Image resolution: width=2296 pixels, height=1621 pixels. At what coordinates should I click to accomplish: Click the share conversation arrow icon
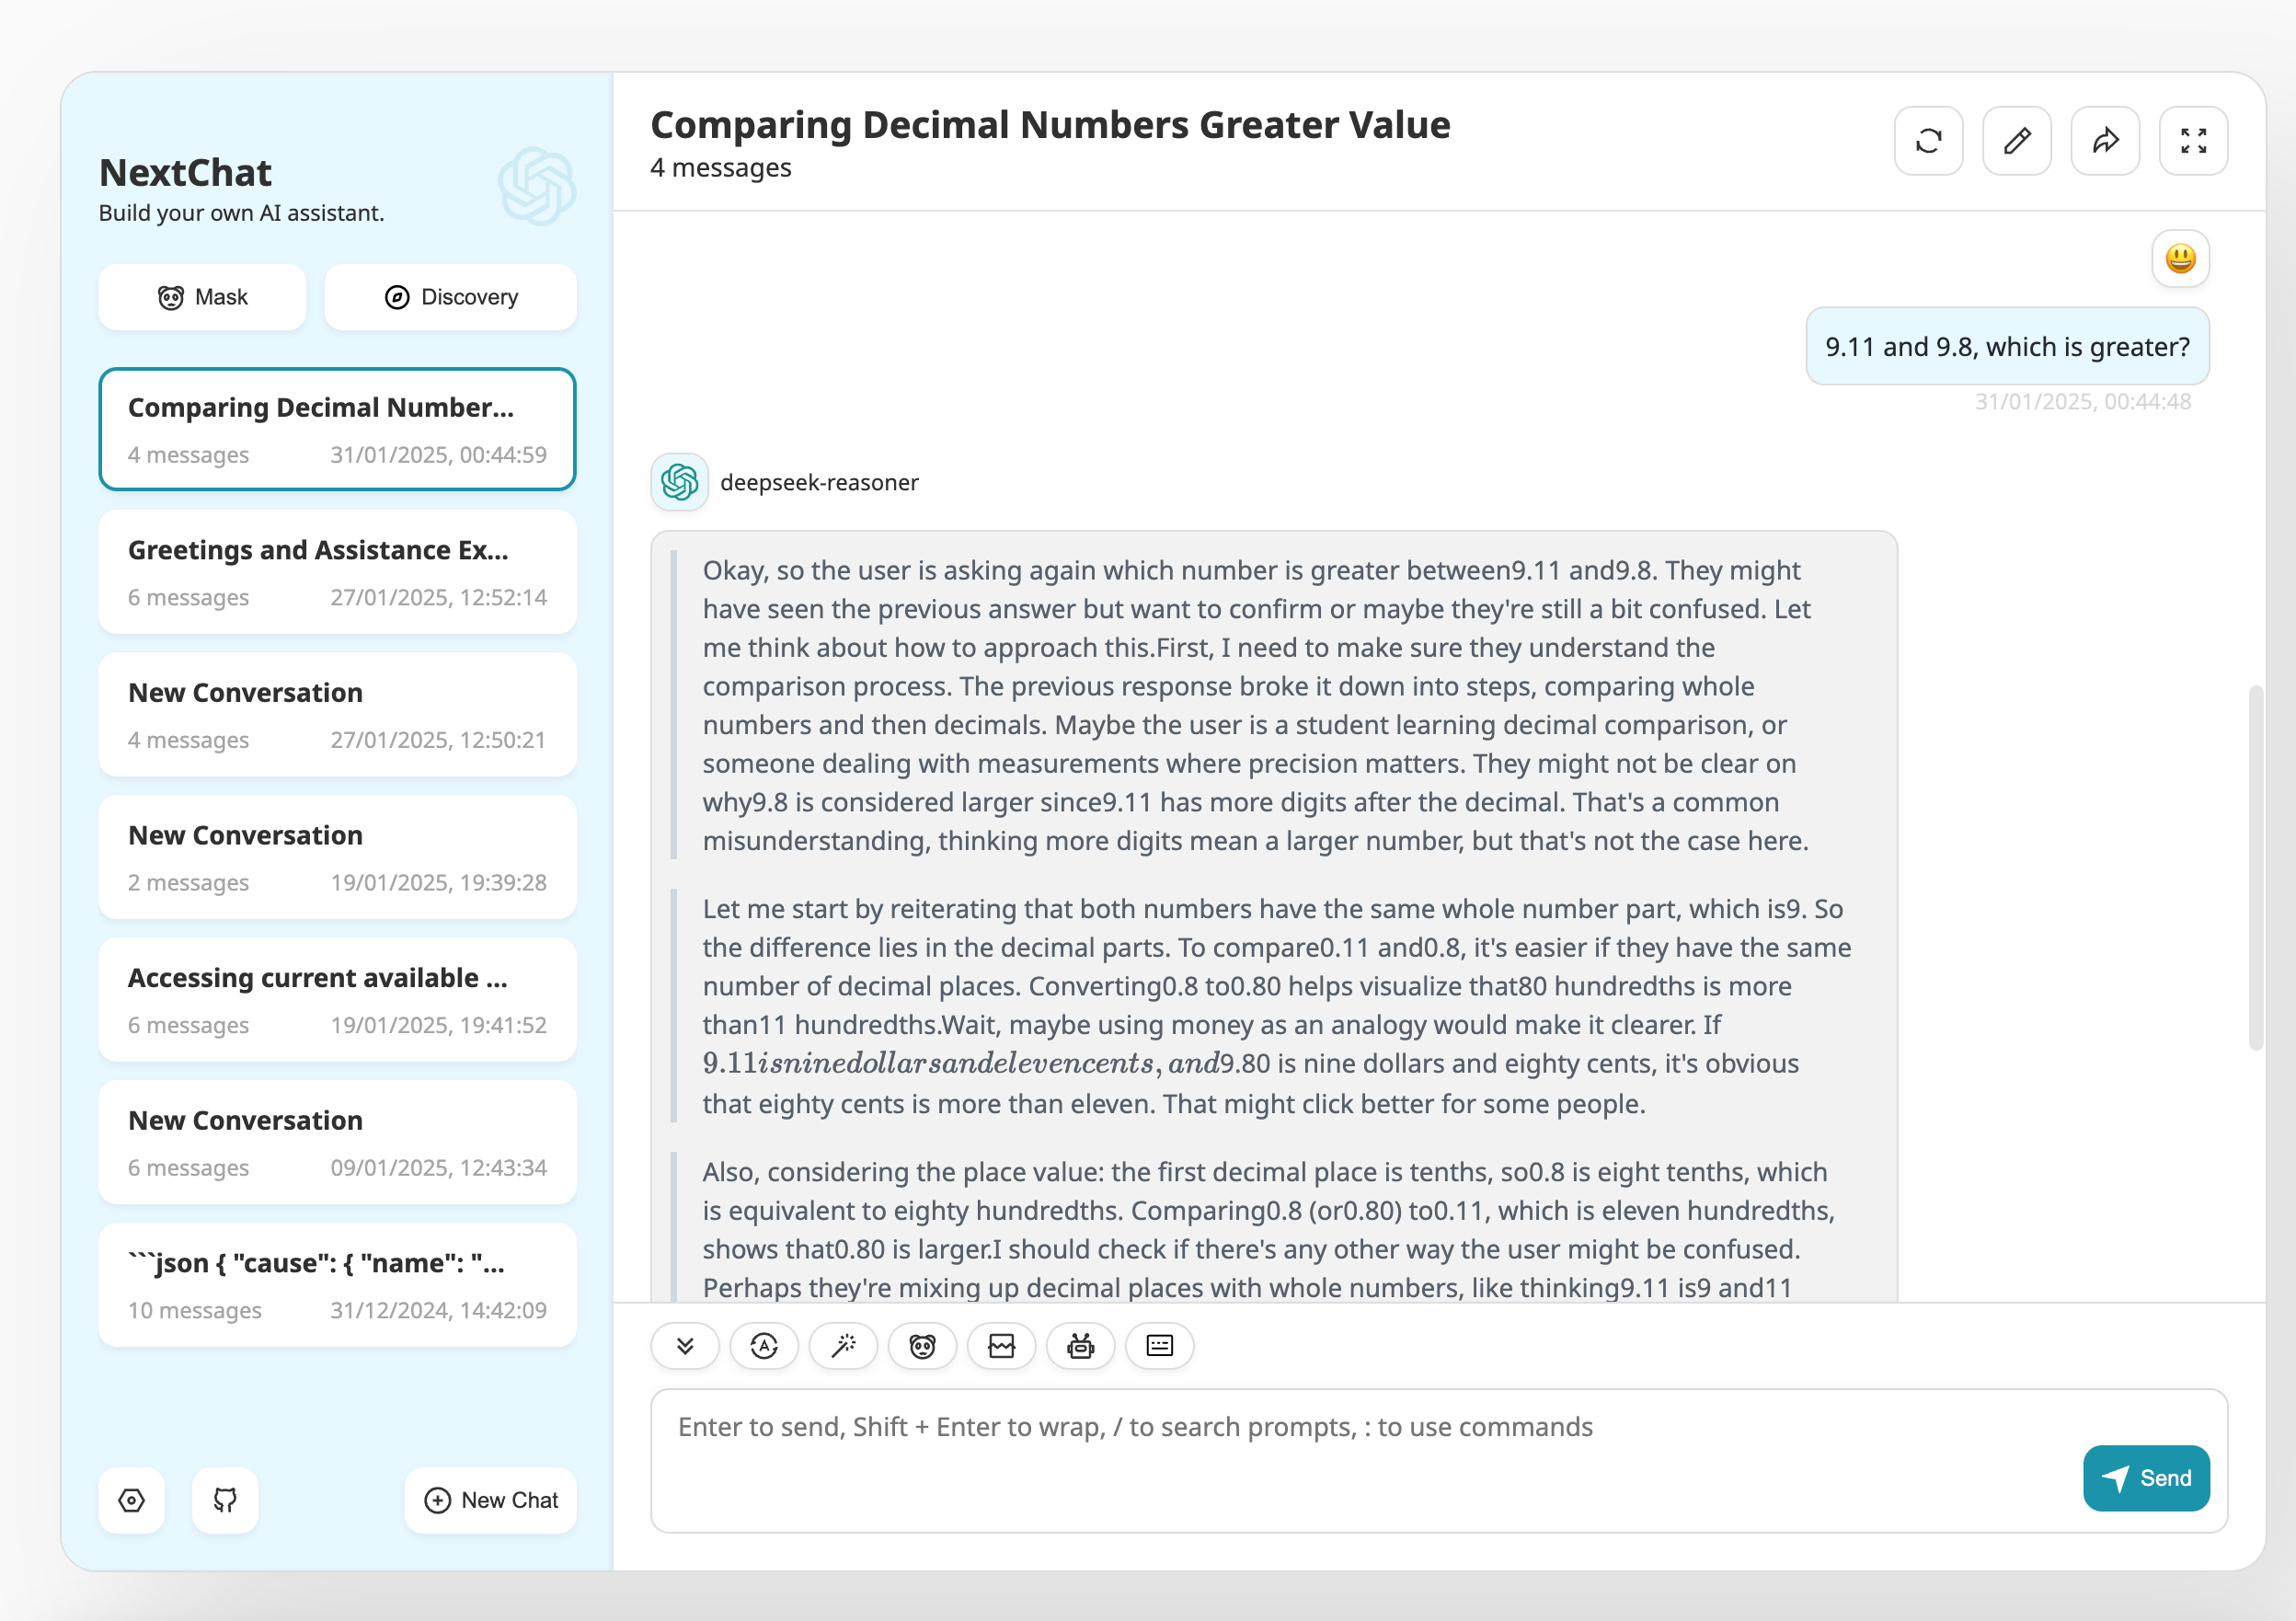pyautogui.click(x=2104, y=141)
